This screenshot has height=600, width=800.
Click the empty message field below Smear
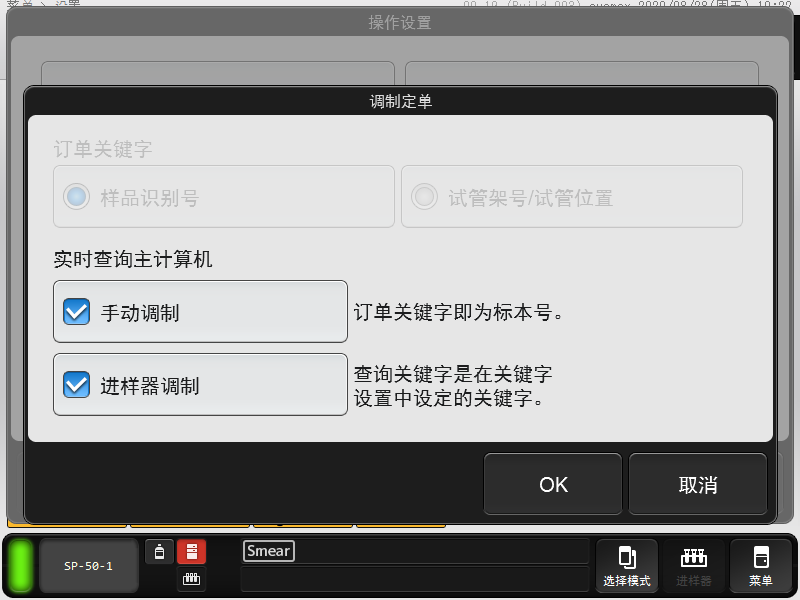414,579
